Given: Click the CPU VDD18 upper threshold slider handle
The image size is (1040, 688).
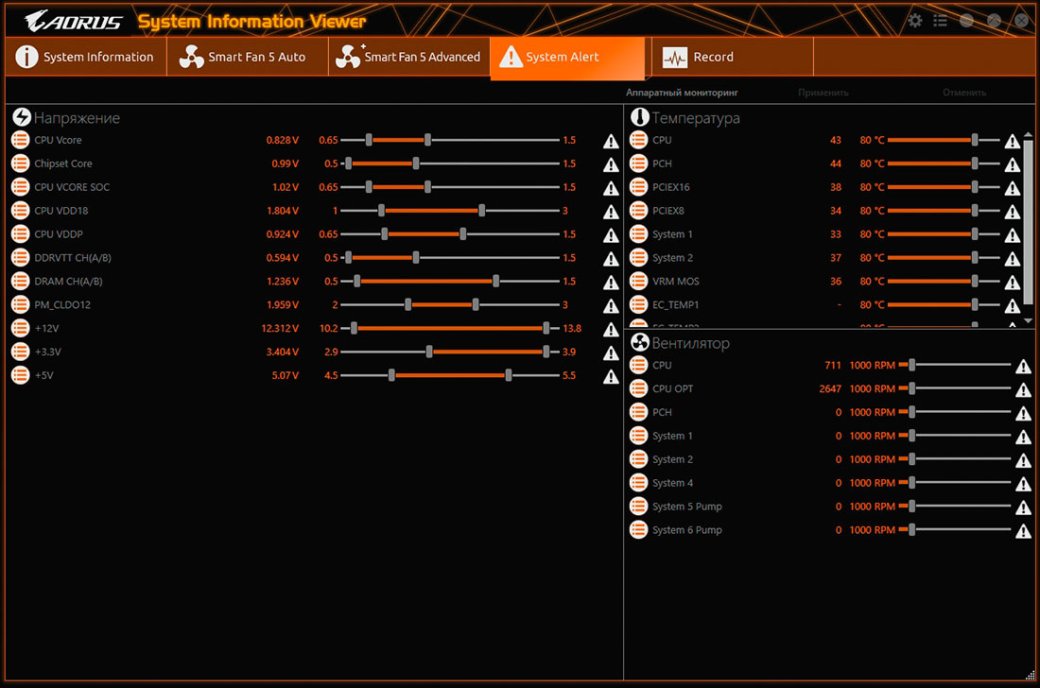Looking at the screenshot, I should pyautogui.click(x=482, y=211).
